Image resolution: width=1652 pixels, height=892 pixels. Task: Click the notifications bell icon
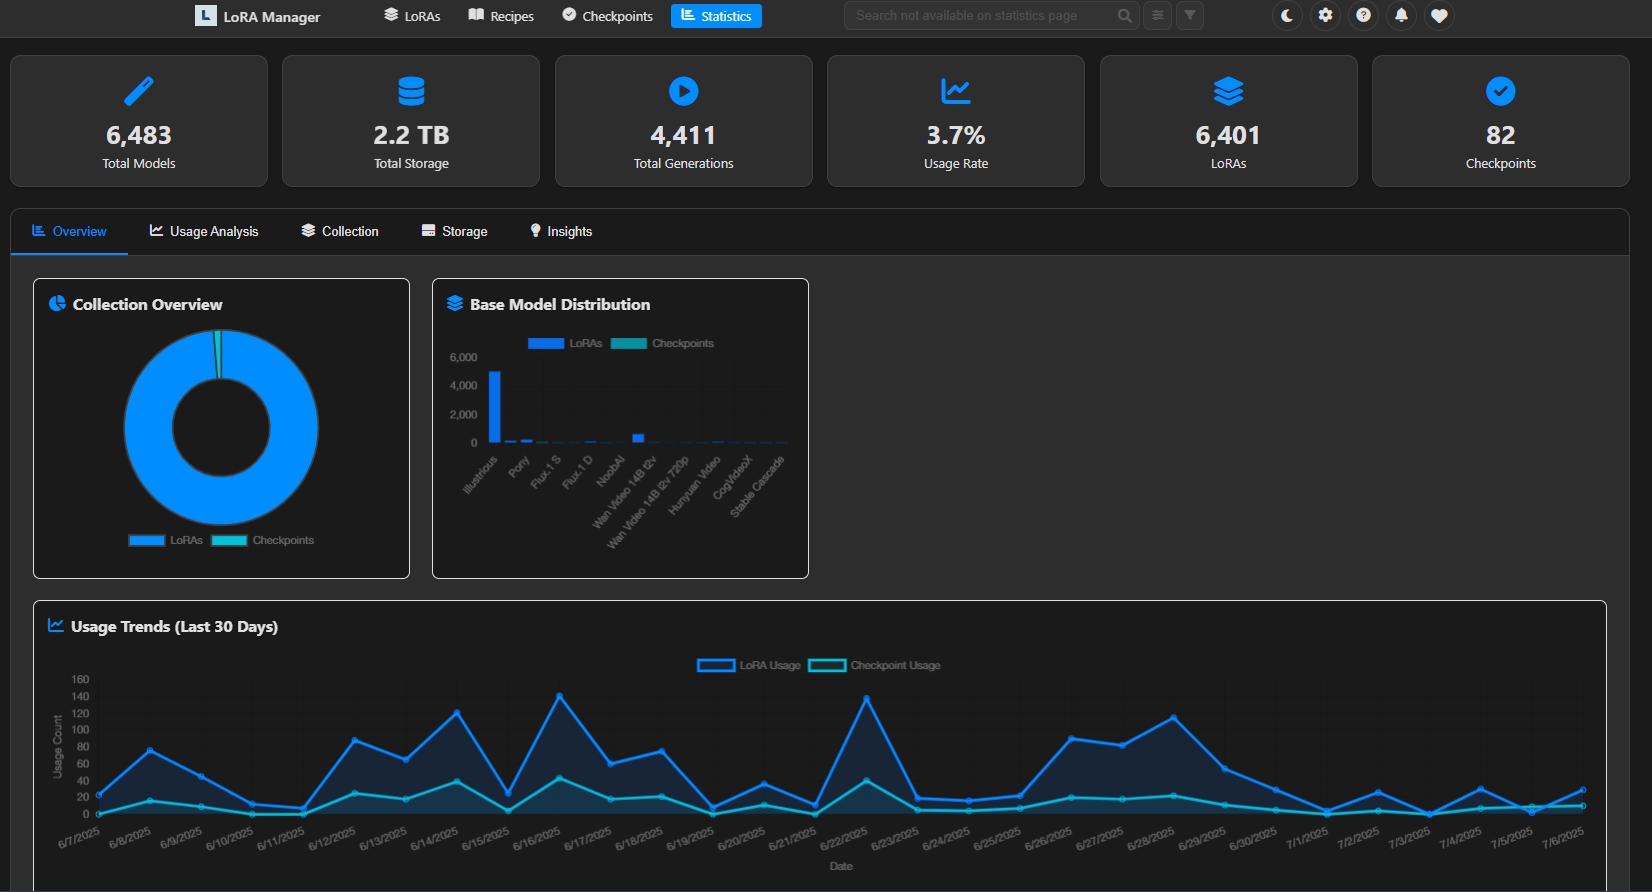(1401, 16)
